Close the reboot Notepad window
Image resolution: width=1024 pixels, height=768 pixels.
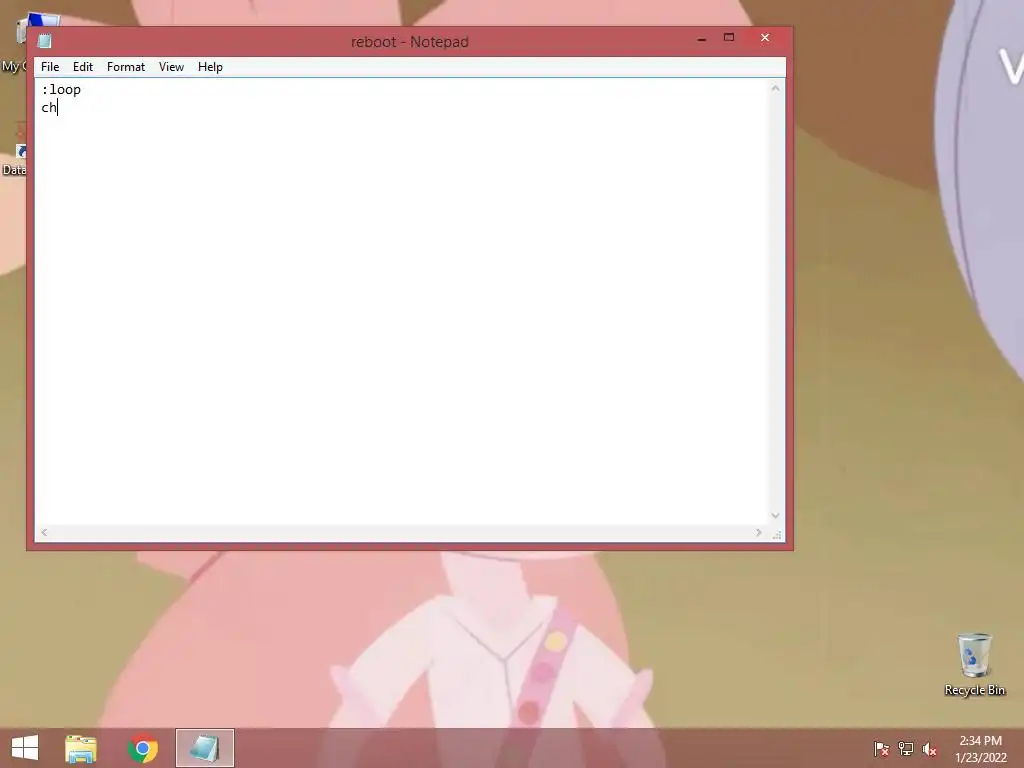point(765,38)
